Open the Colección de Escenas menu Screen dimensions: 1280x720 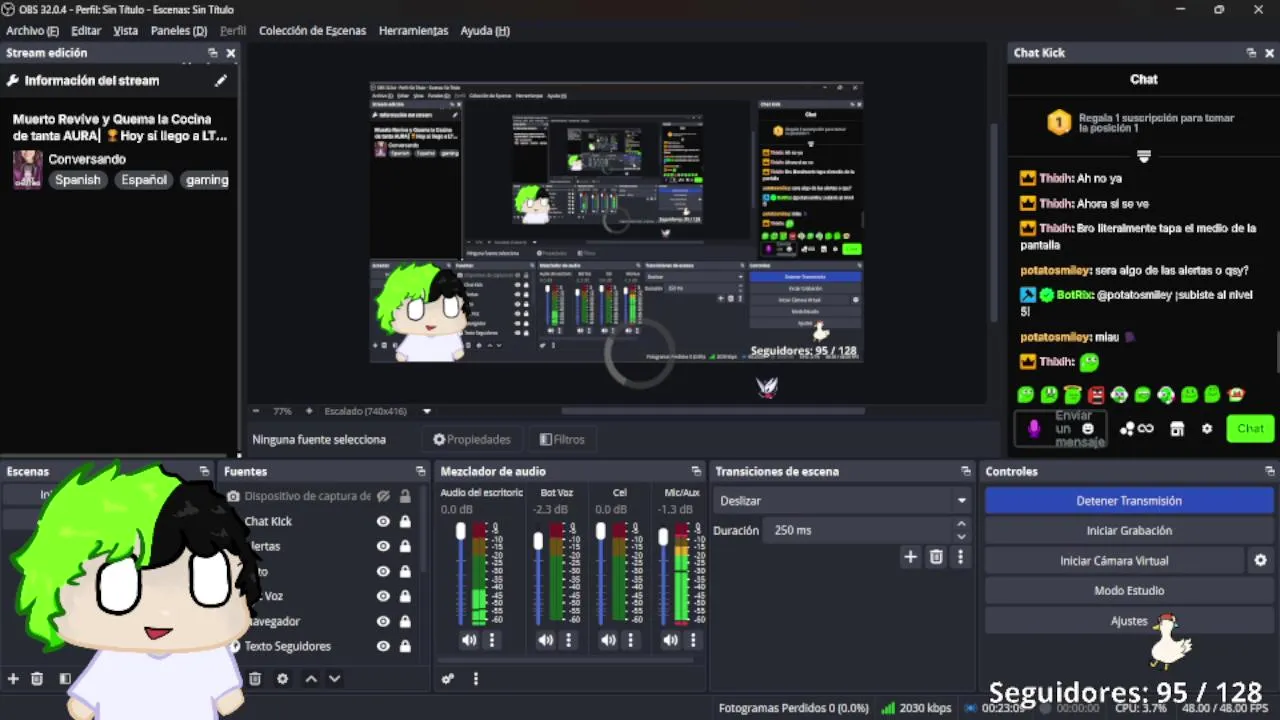pos(312,30)
